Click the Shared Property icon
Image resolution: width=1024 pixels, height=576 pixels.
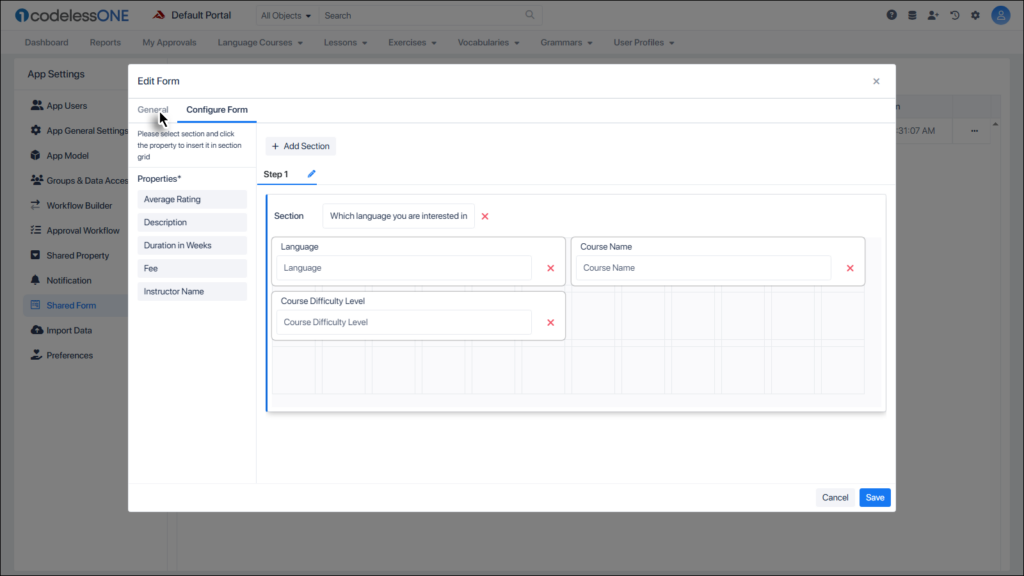click(35, 255)
